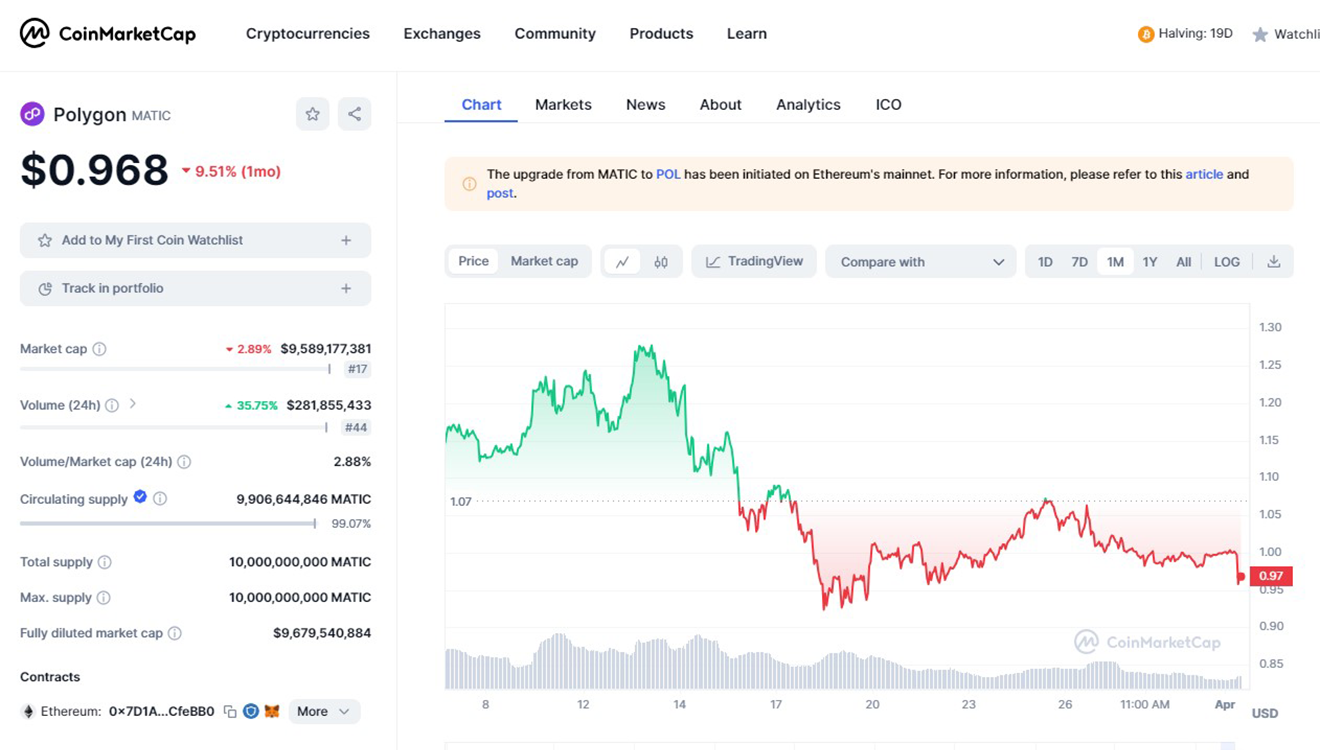Download the chart data via download icon
This screenshot has height=750, width=1320.
(1273, 262)
